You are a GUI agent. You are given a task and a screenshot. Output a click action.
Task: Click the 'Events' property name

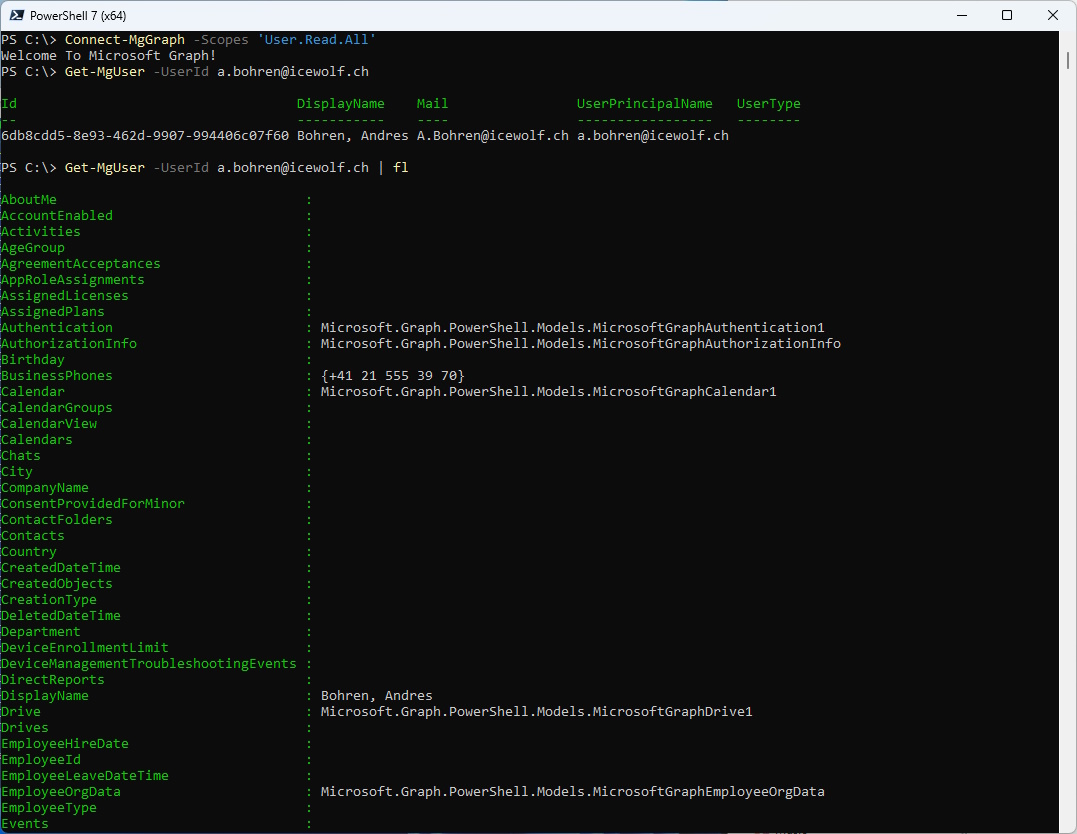pyautogui.click(x=25, y=824)
